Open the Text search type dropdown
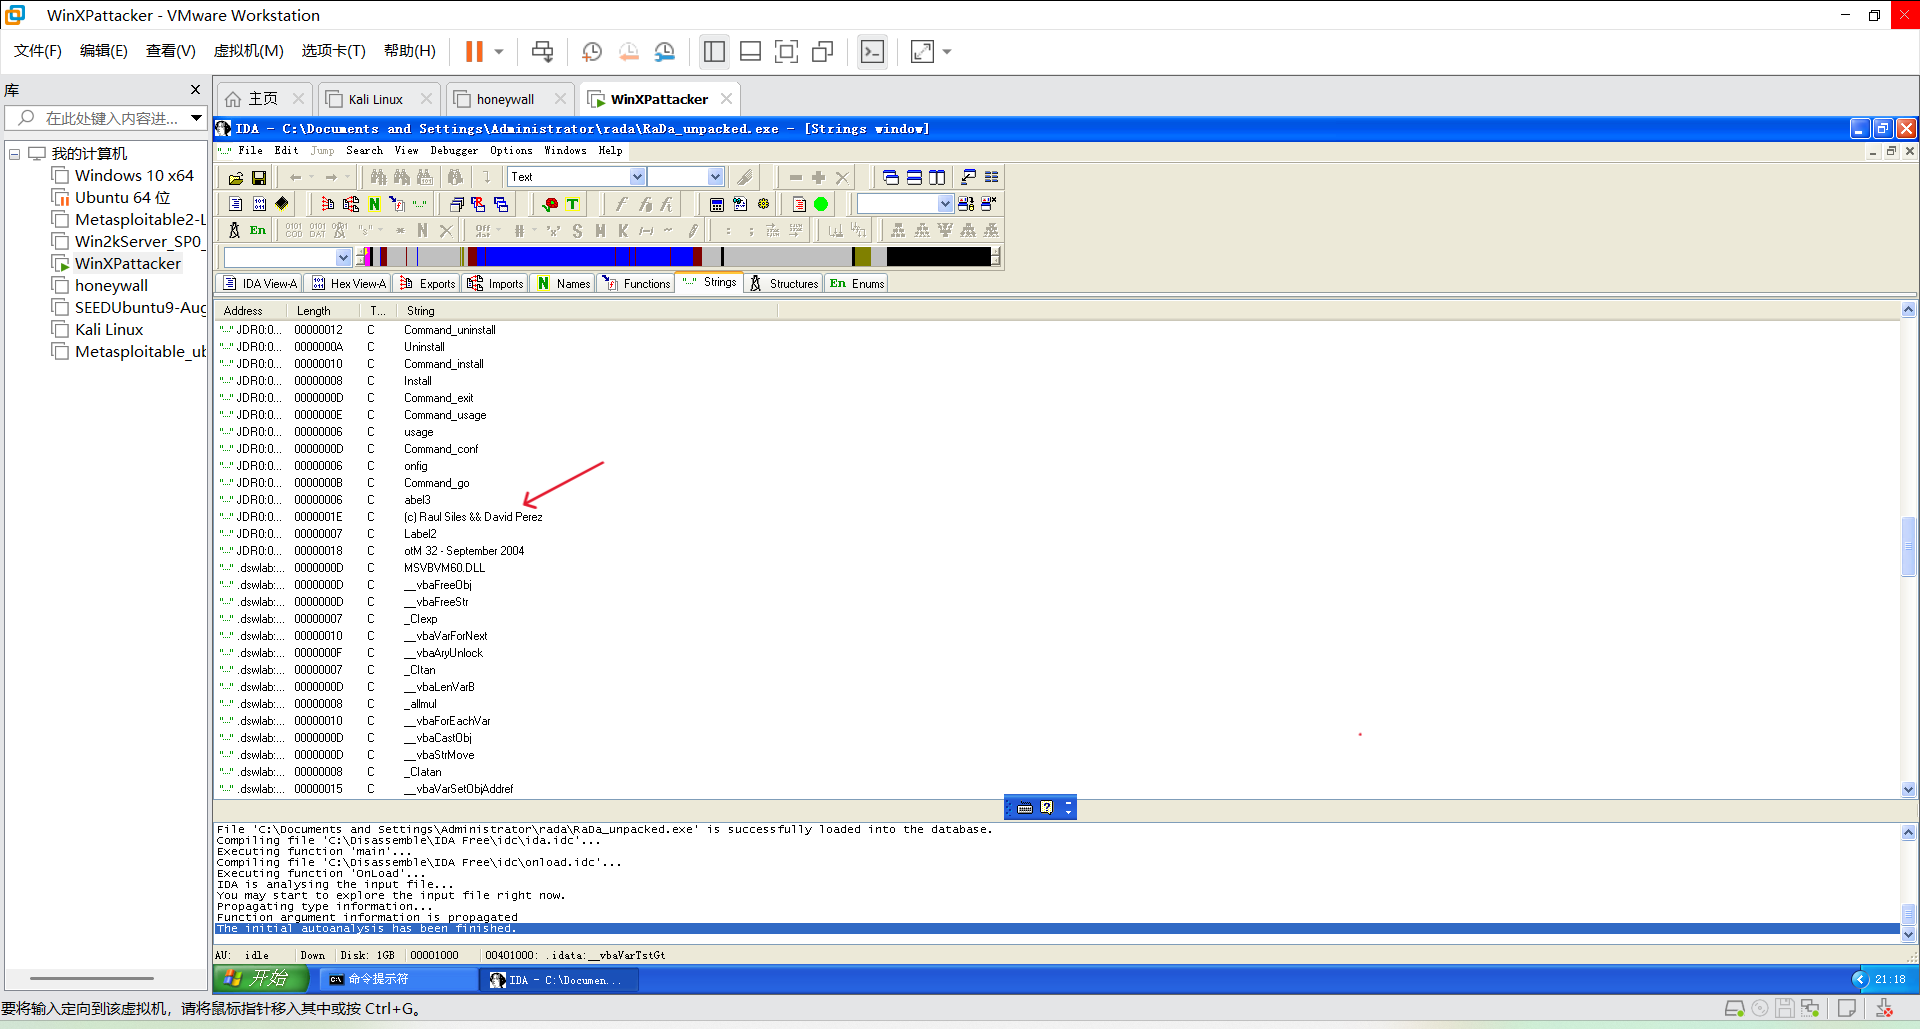This screenshot has width=1920, height=1029. pyautogui.click(x=637, y=177)
